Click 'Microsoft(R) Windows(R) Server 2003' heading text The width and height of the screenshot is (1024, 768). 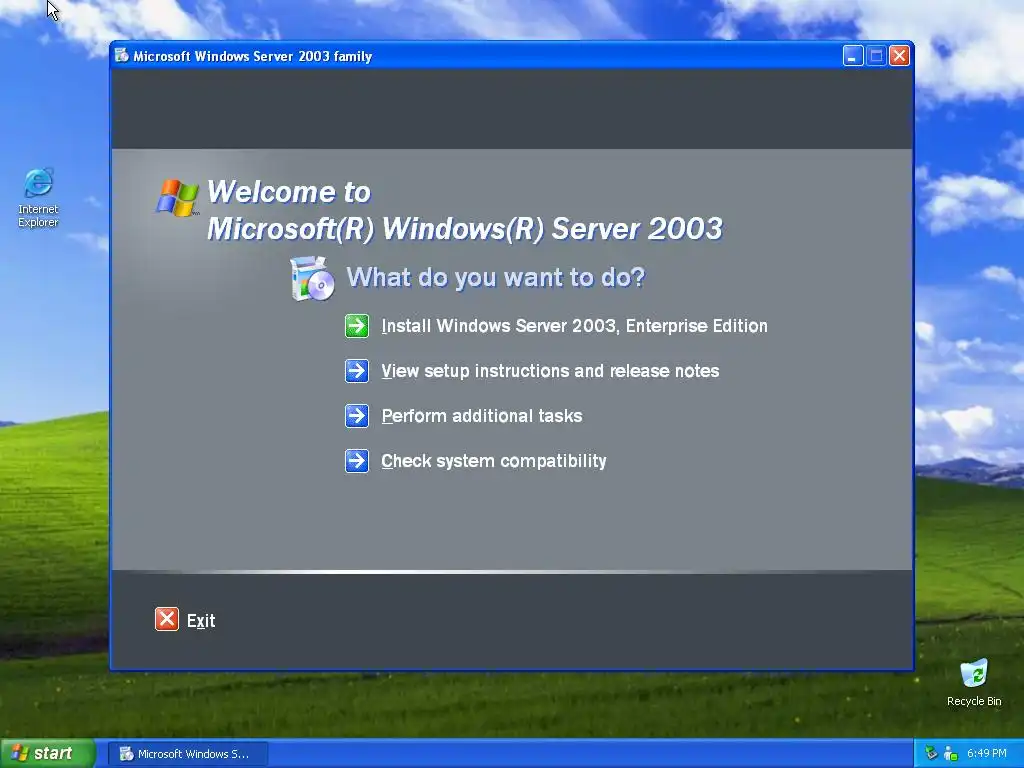(465, 229)
